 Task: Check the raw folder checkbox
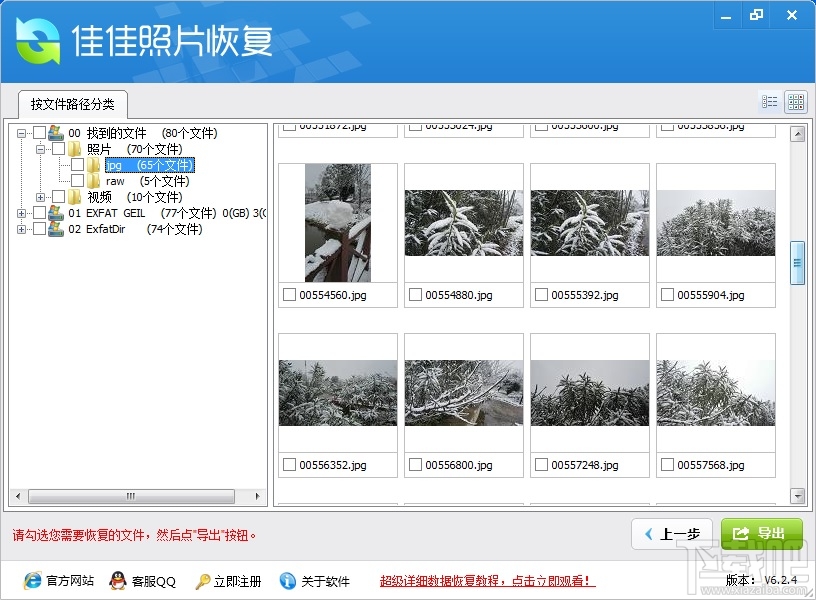pyautogui.click(x=78, y=181)
